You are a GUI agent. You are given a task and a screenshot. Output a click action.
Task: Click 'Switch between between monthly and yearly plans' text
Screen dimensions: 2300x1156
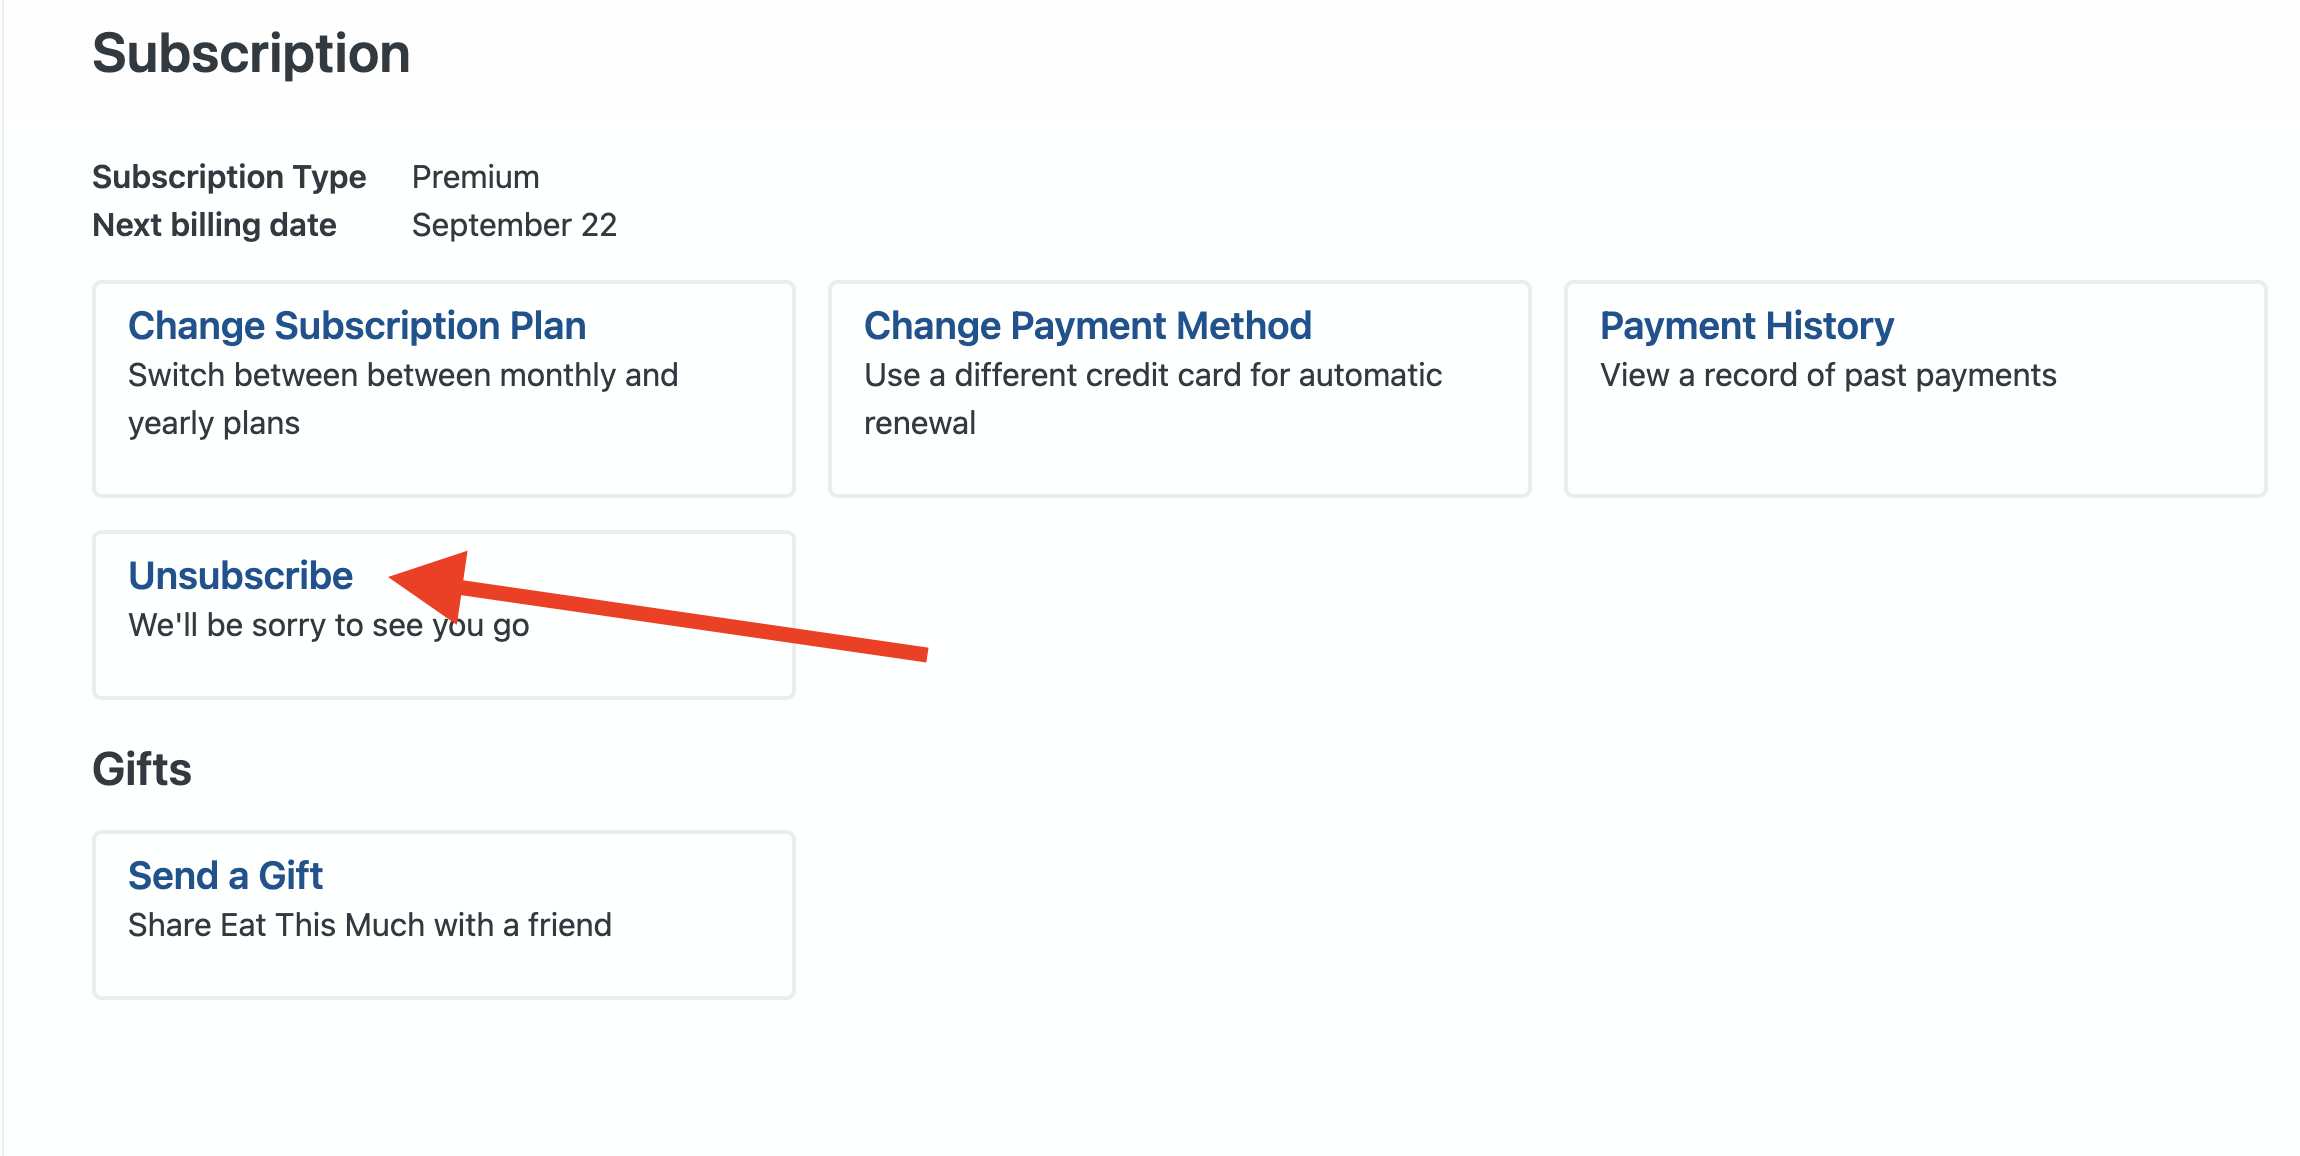(x=402, y=399)
